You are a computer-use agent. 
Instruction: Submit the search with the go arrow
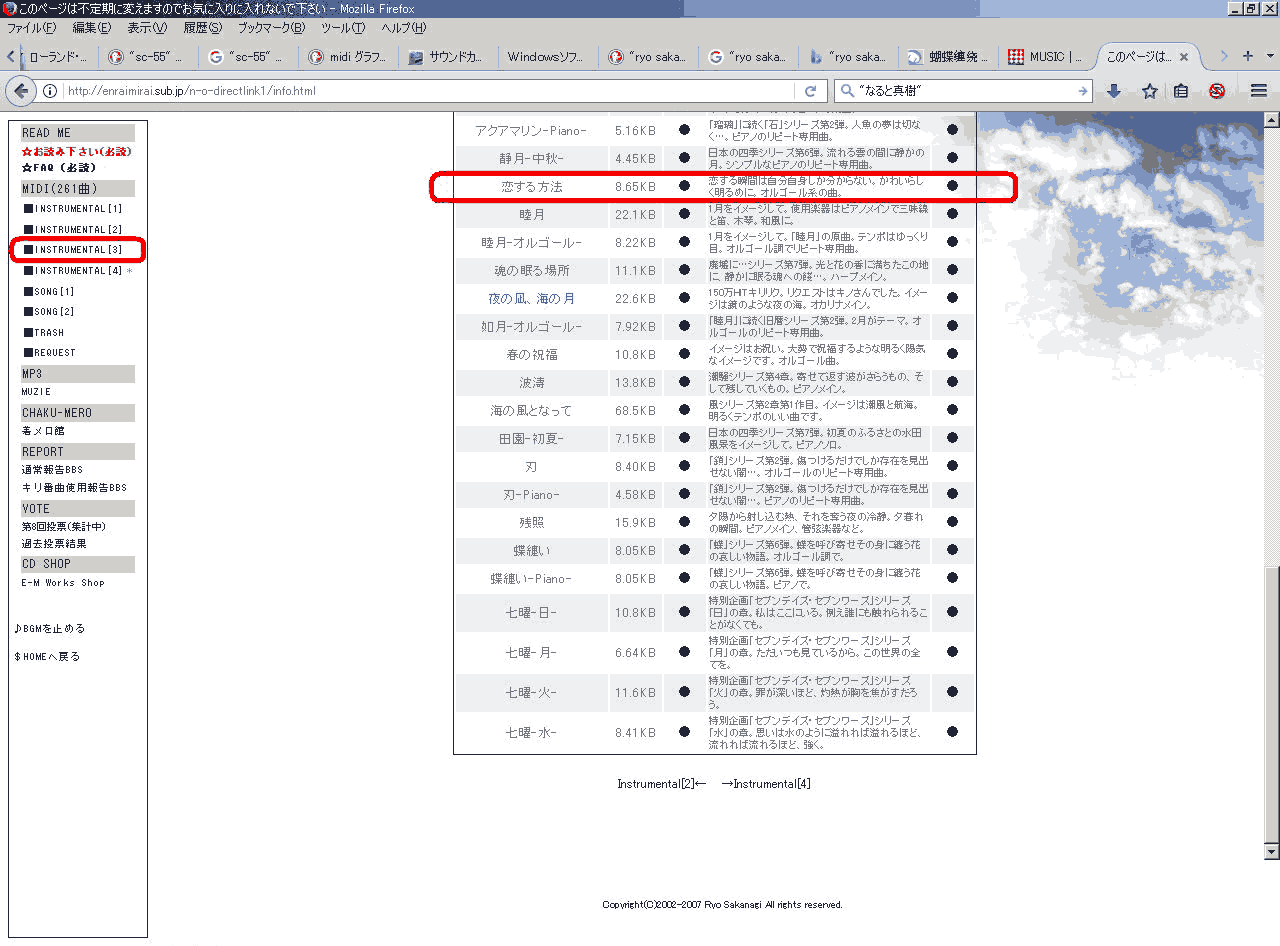pyautogui.click(x=1083, y=91)
